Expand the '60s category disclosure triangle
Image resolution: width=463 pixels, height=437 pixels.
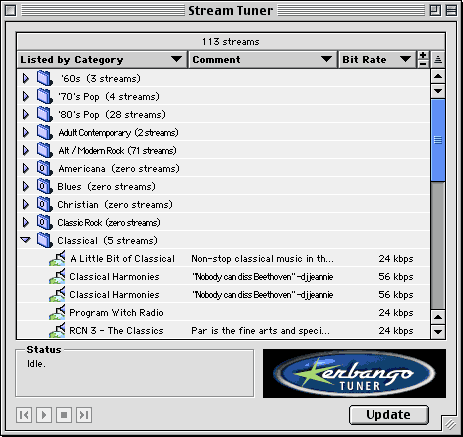point(26,78)
